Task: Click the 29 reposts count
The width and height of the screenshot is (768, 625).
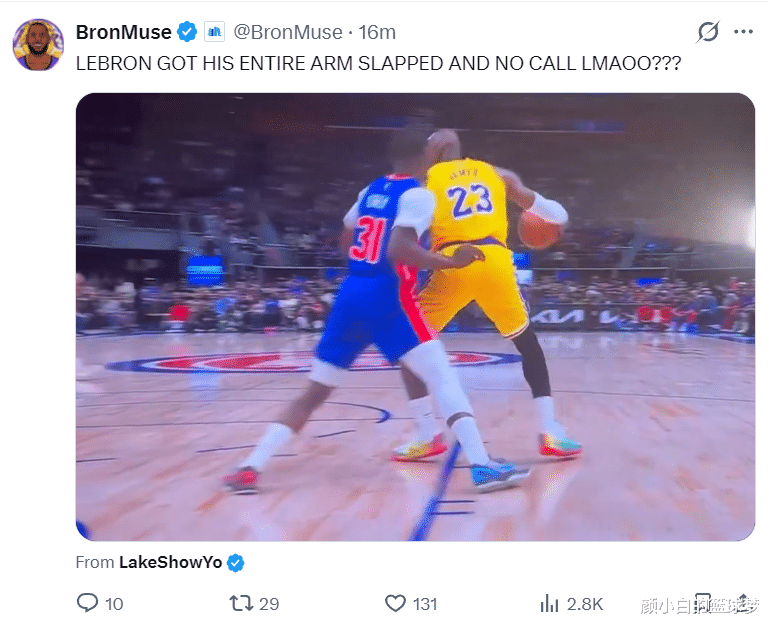Action: click(x=269, y=604)
